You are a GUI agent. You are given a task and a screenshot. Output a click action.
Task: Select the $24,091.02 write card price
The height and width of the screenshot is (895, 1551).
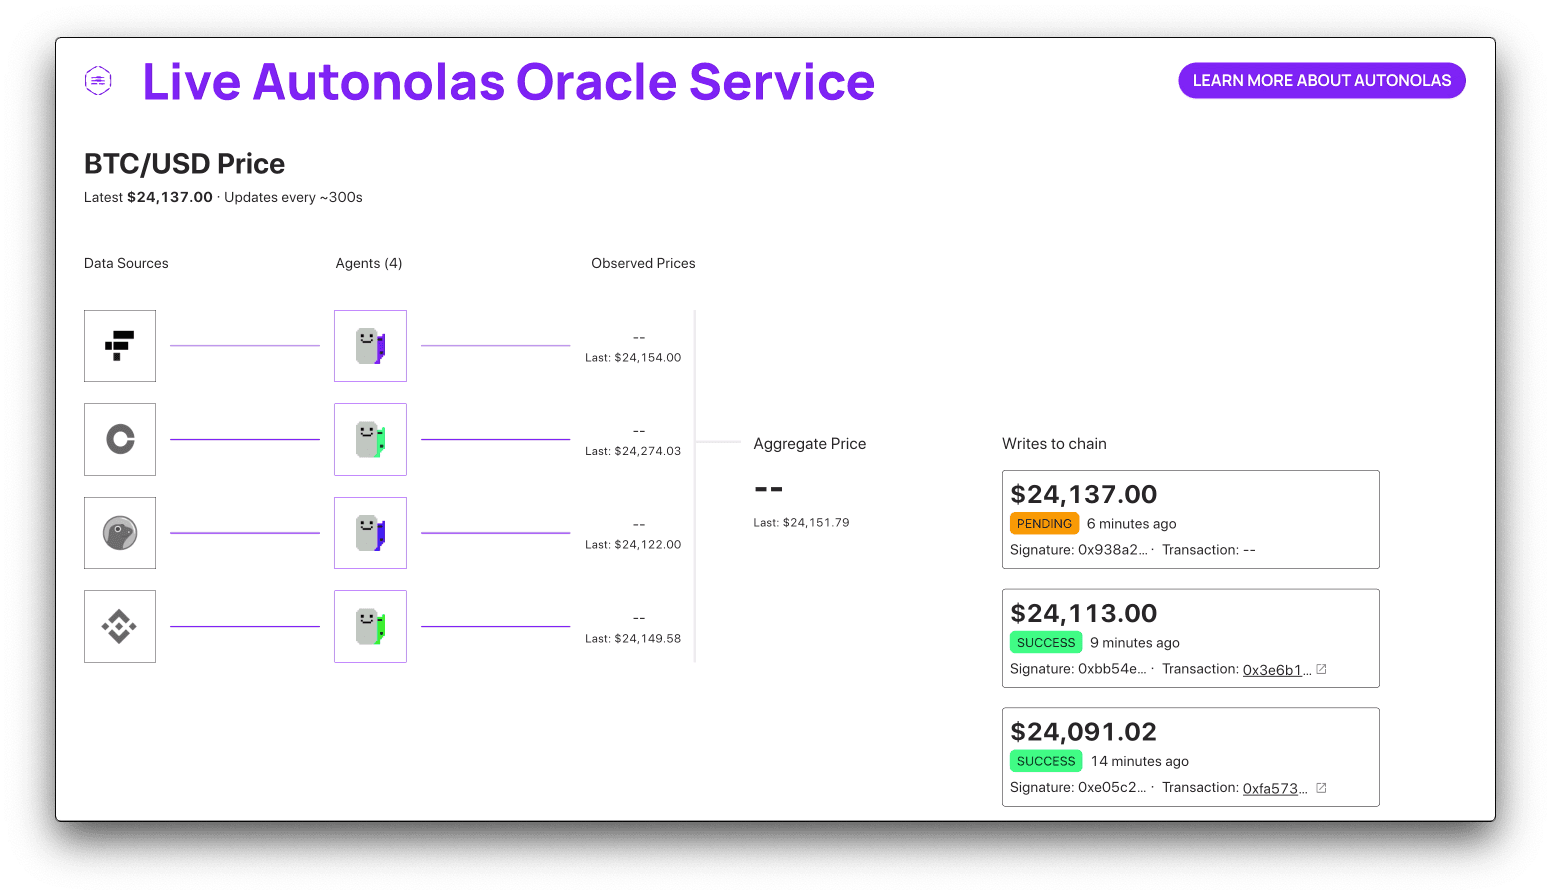tap(1083, 732)
